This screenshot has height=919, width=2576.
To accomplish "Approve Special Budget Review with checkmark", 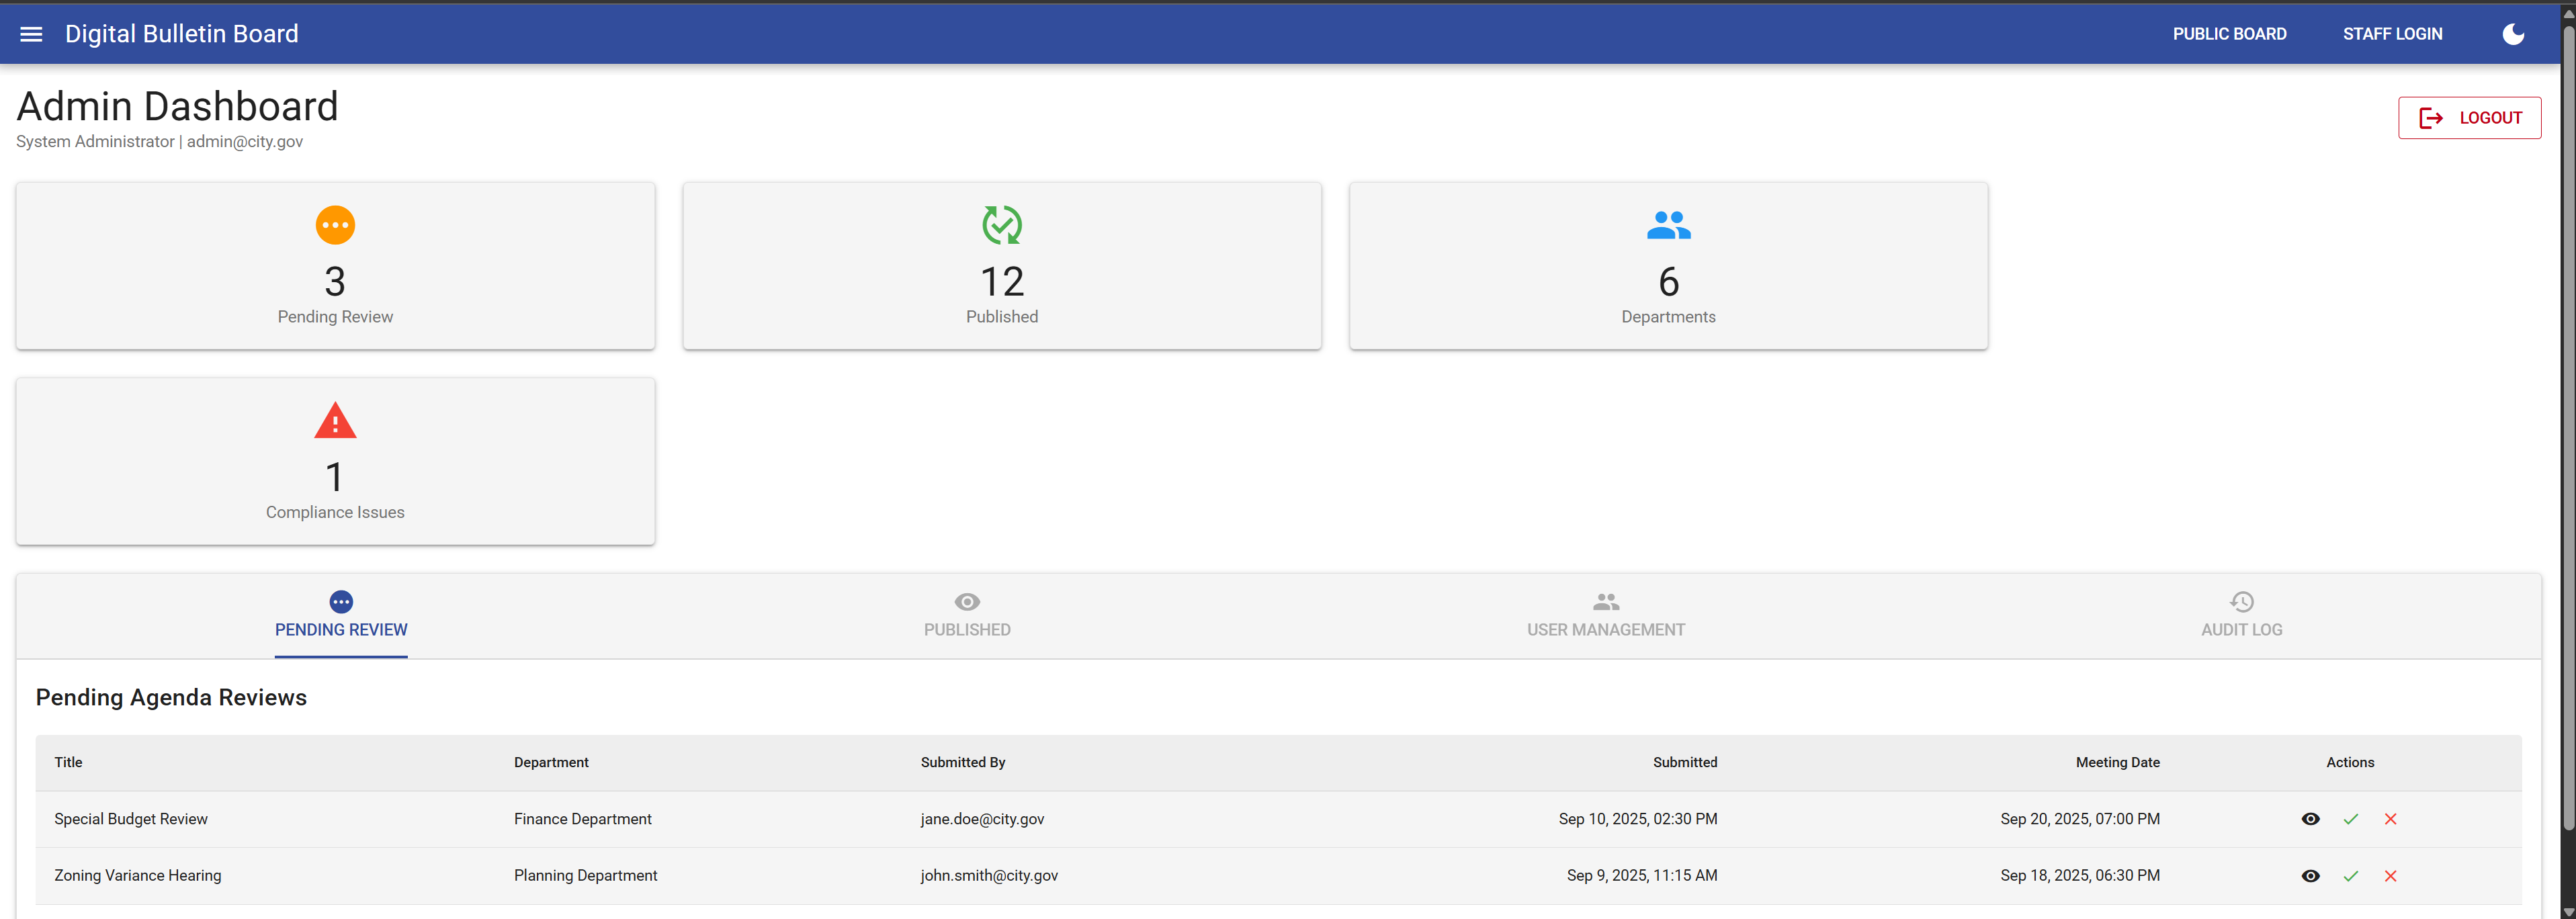I will coord(2350,819).
